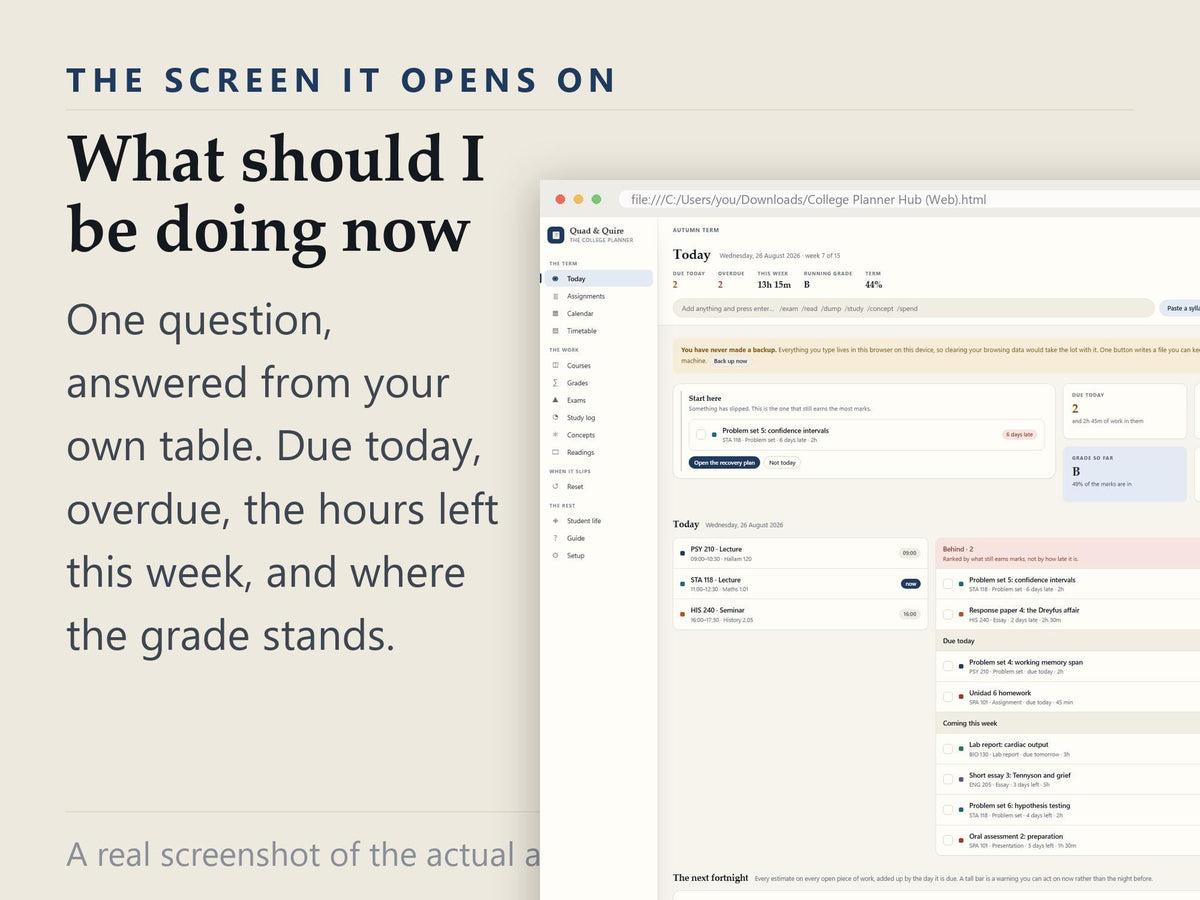Go to Calendar in the sidebar

pos(600,314)
